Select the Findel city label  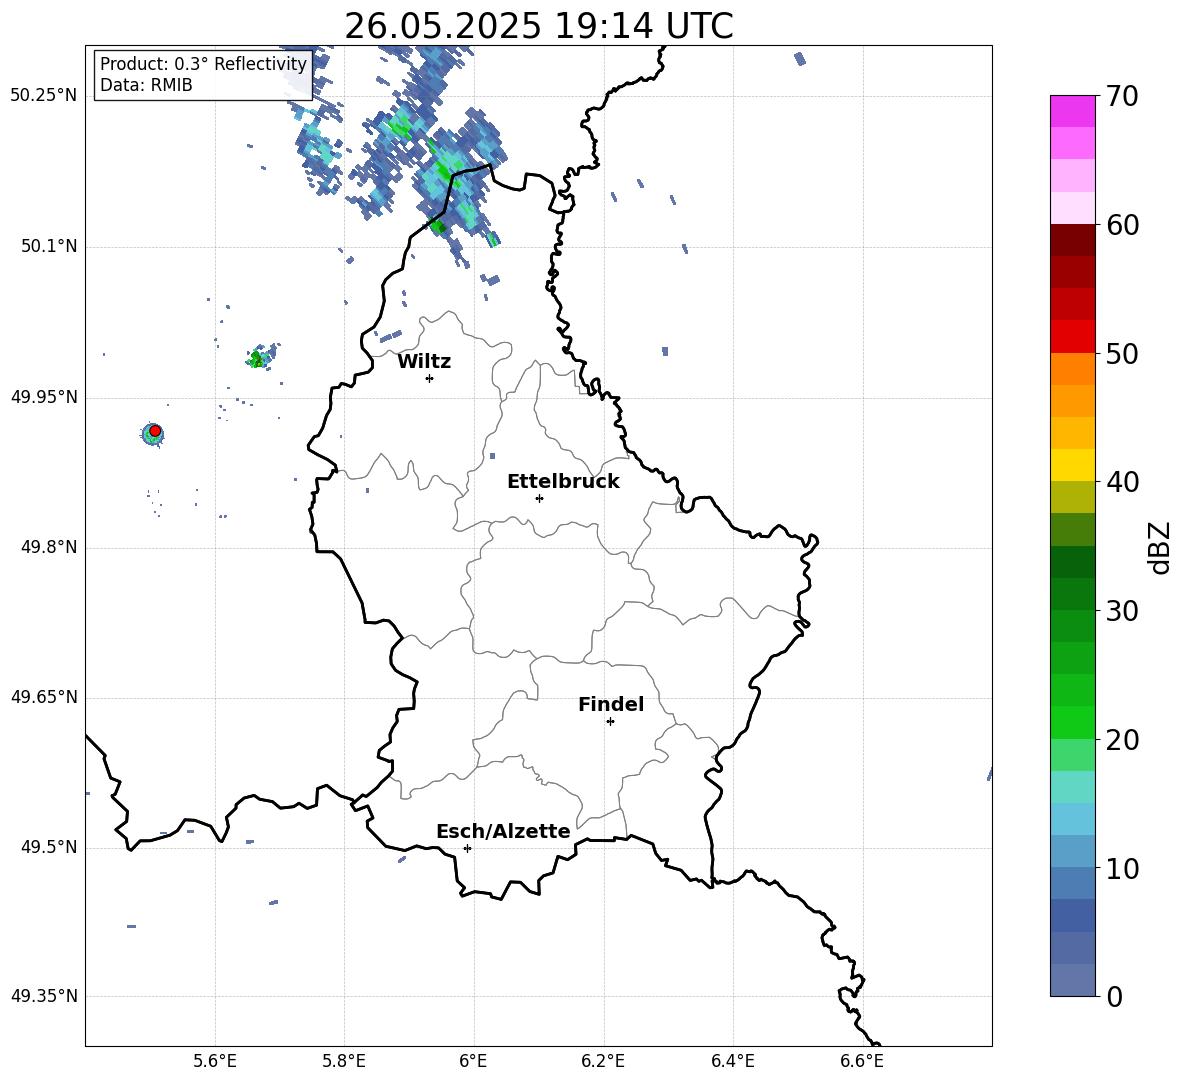pos(611,704)
